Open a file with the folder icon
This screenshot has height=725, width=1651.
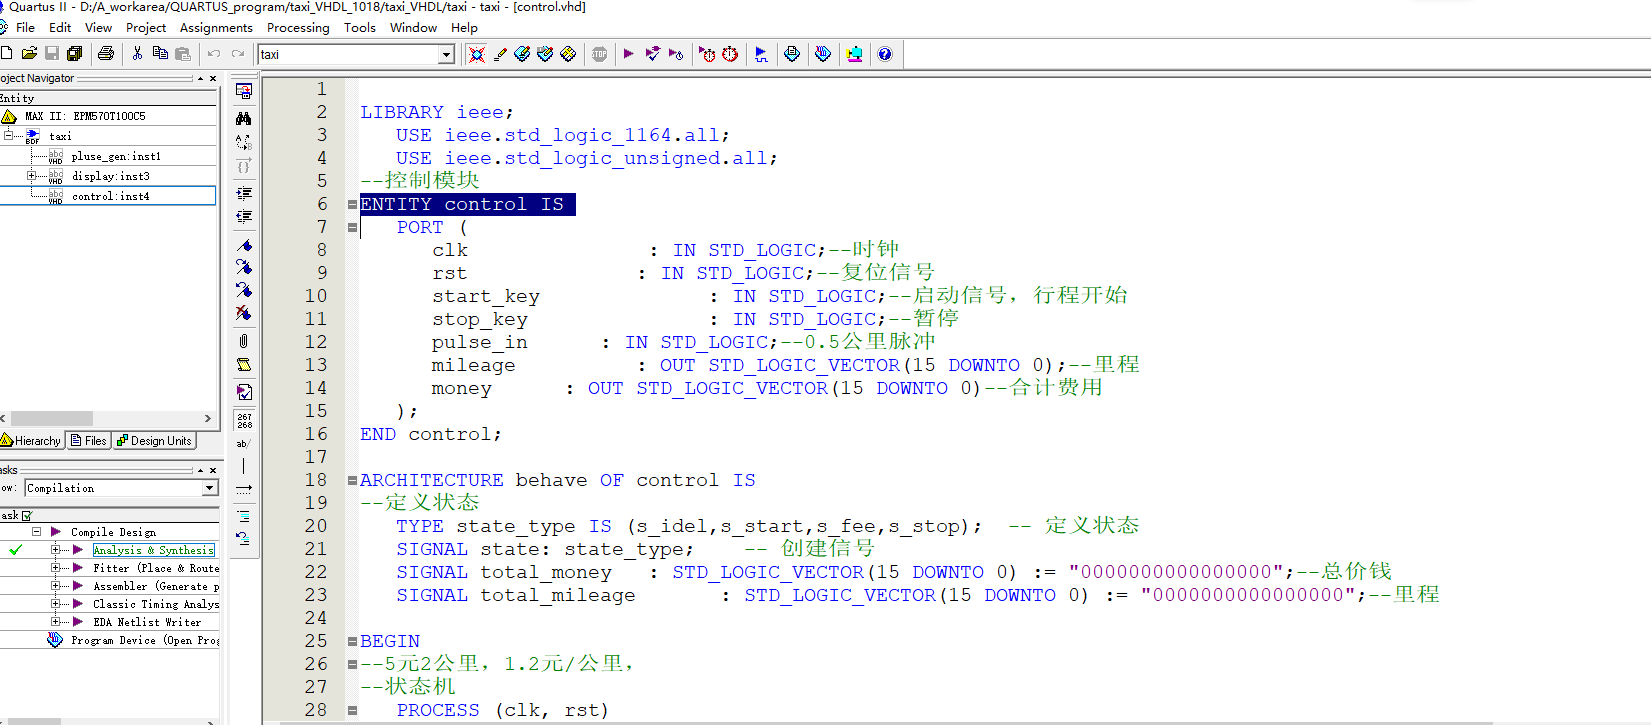(x=29, y=54)
